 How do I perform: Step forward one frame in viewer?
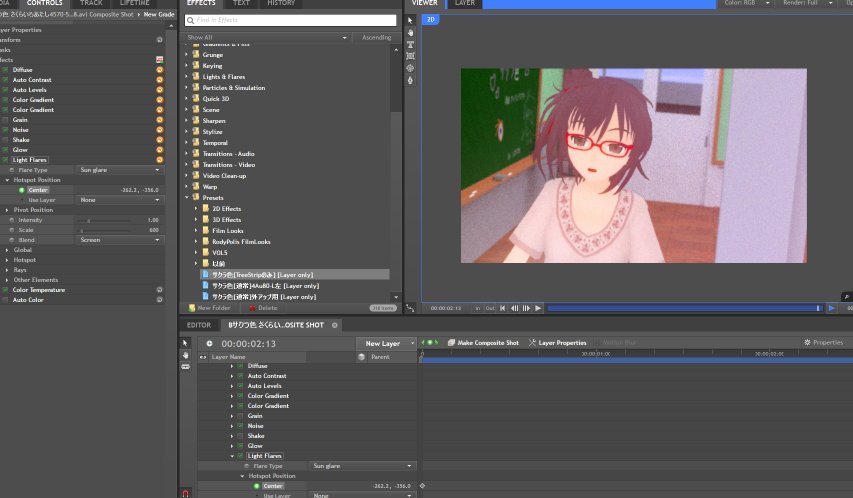(526, 308)
